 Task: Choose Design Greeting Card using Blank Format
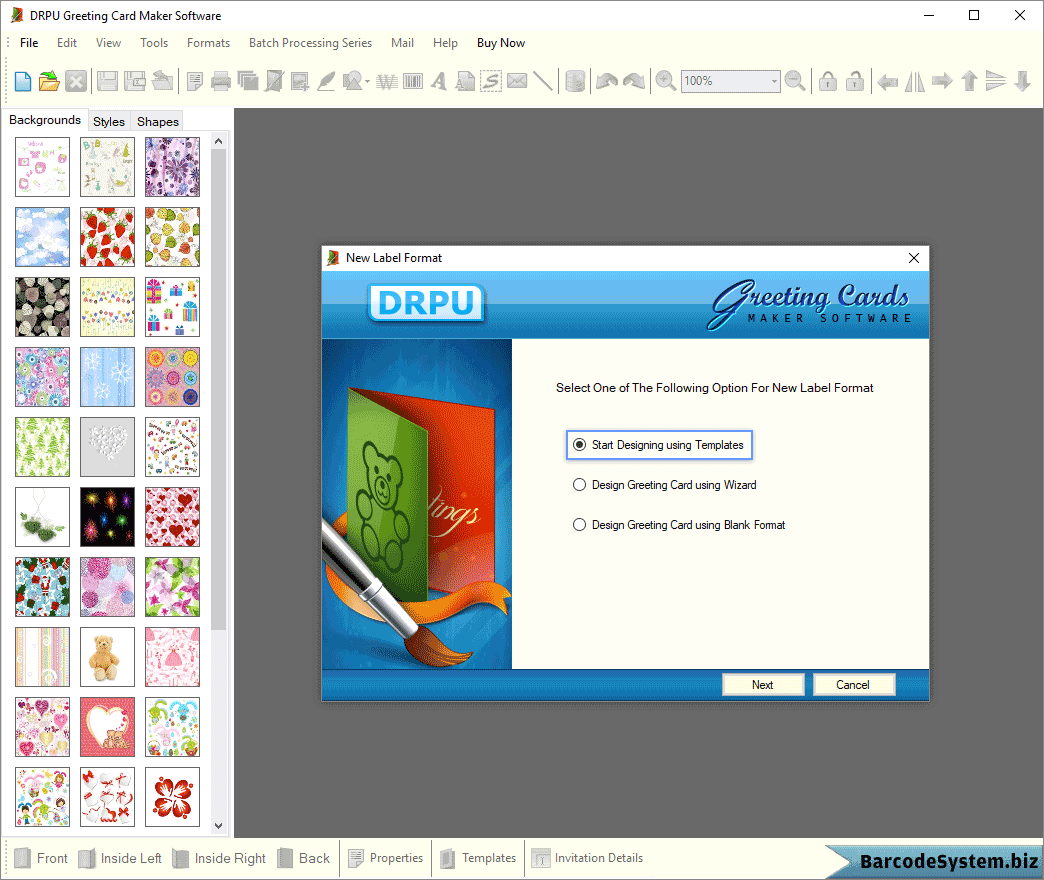(x=679, y=525)
